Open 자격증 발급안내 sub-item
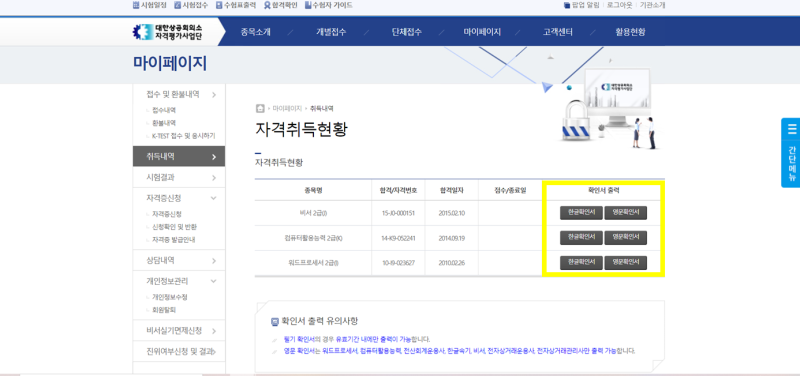800x376 pixels. [x=173, y=240]
